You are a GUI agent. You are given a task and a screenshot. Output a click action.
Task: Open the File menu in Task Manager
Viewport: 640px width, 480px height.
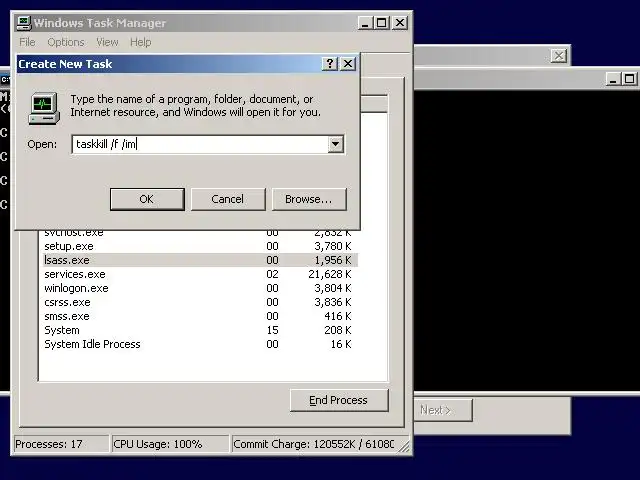(27, 42)
